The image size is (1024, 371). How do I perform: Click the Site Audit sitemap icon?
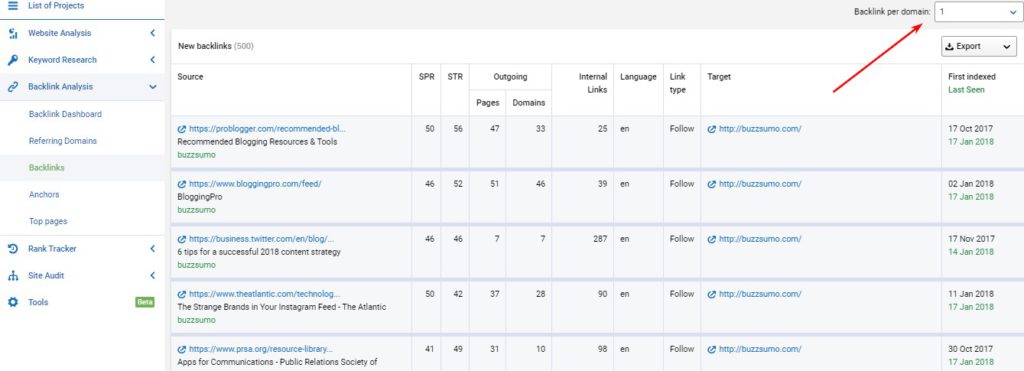pyautogui.click(x=12, y=276)
